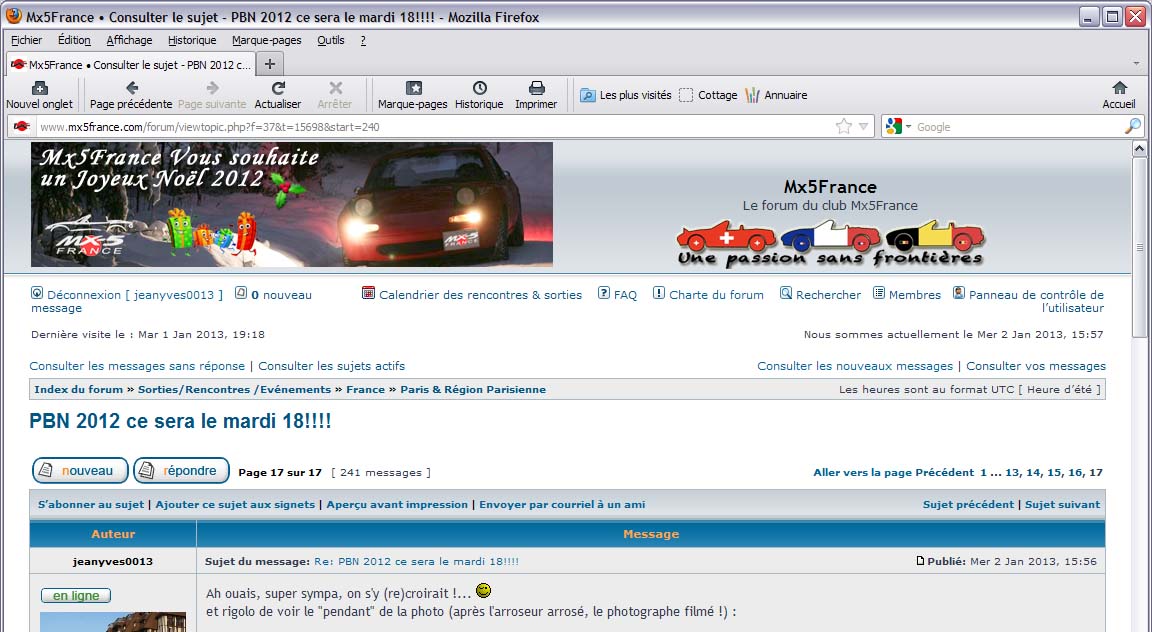This screenshot has width=1152, height=632.
Task: Click the Re: PBN 2012 message subject link
Action: [417, 561]
